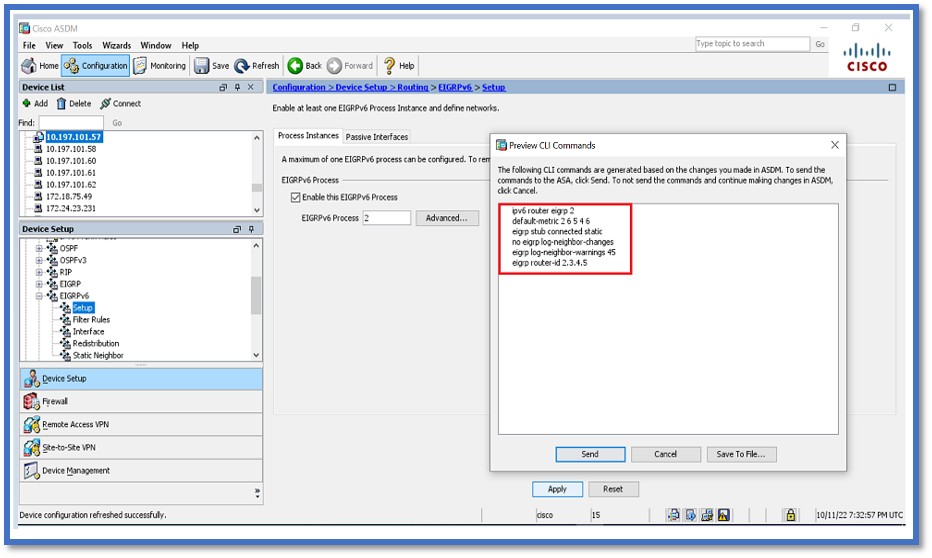This screenshot has width=932, height=558.
Task: Expand navigation pane options chevron
Action: click(x=257, y=493)
